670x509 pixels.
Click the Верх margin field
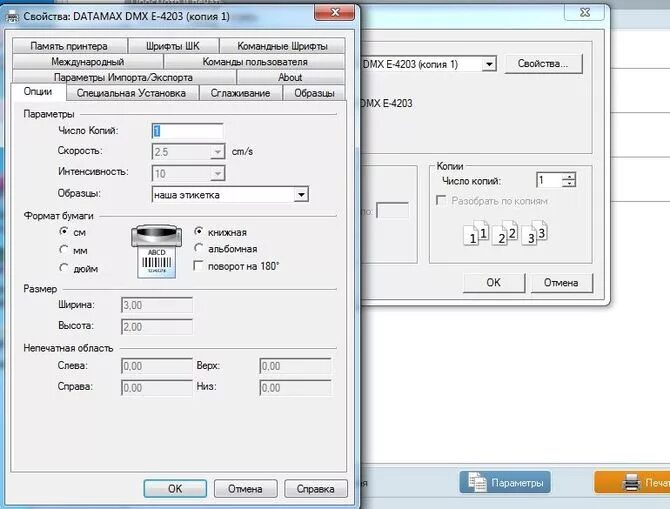click(x=295, y=366)
